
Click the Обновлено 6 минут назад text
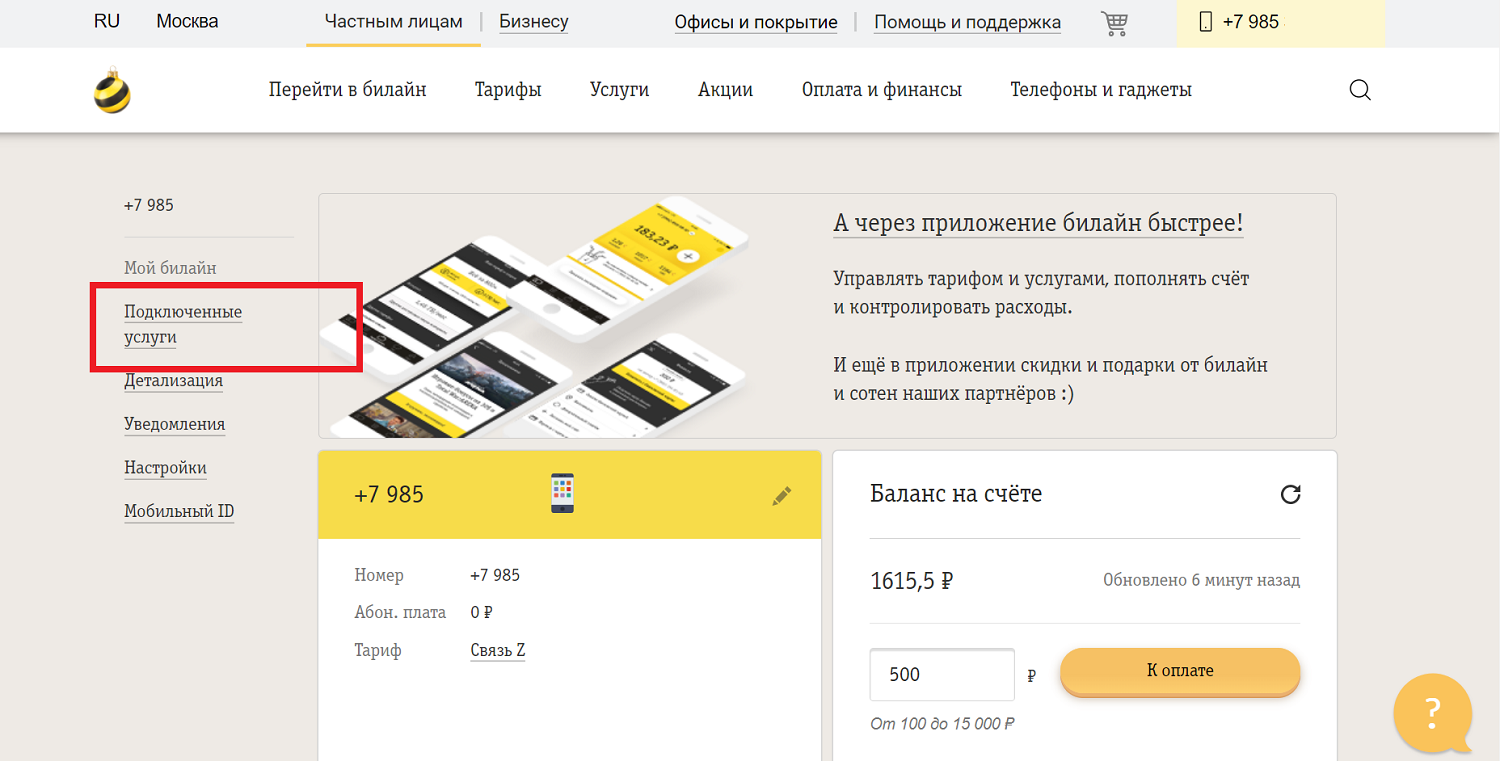tap(1201, 580)
